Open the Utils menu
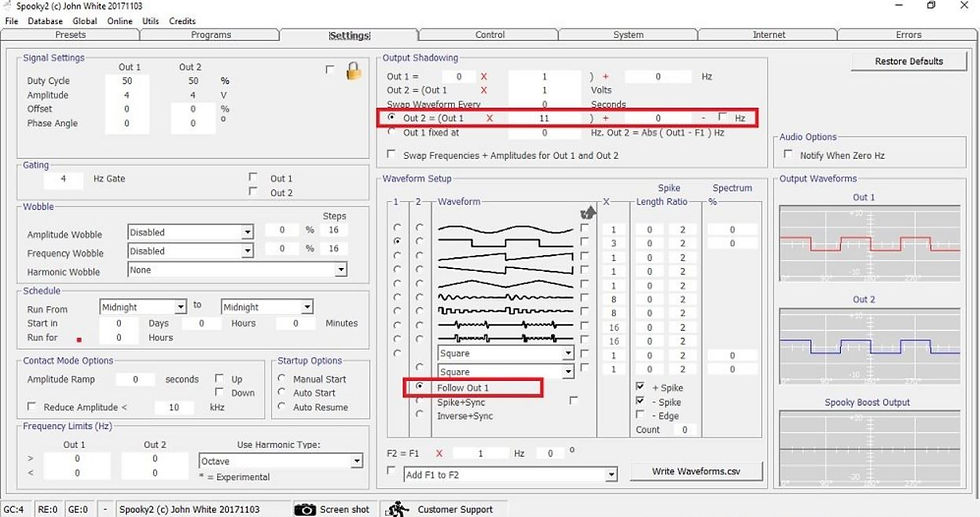Screen dimensions: 980x517 tap(150, 21)
